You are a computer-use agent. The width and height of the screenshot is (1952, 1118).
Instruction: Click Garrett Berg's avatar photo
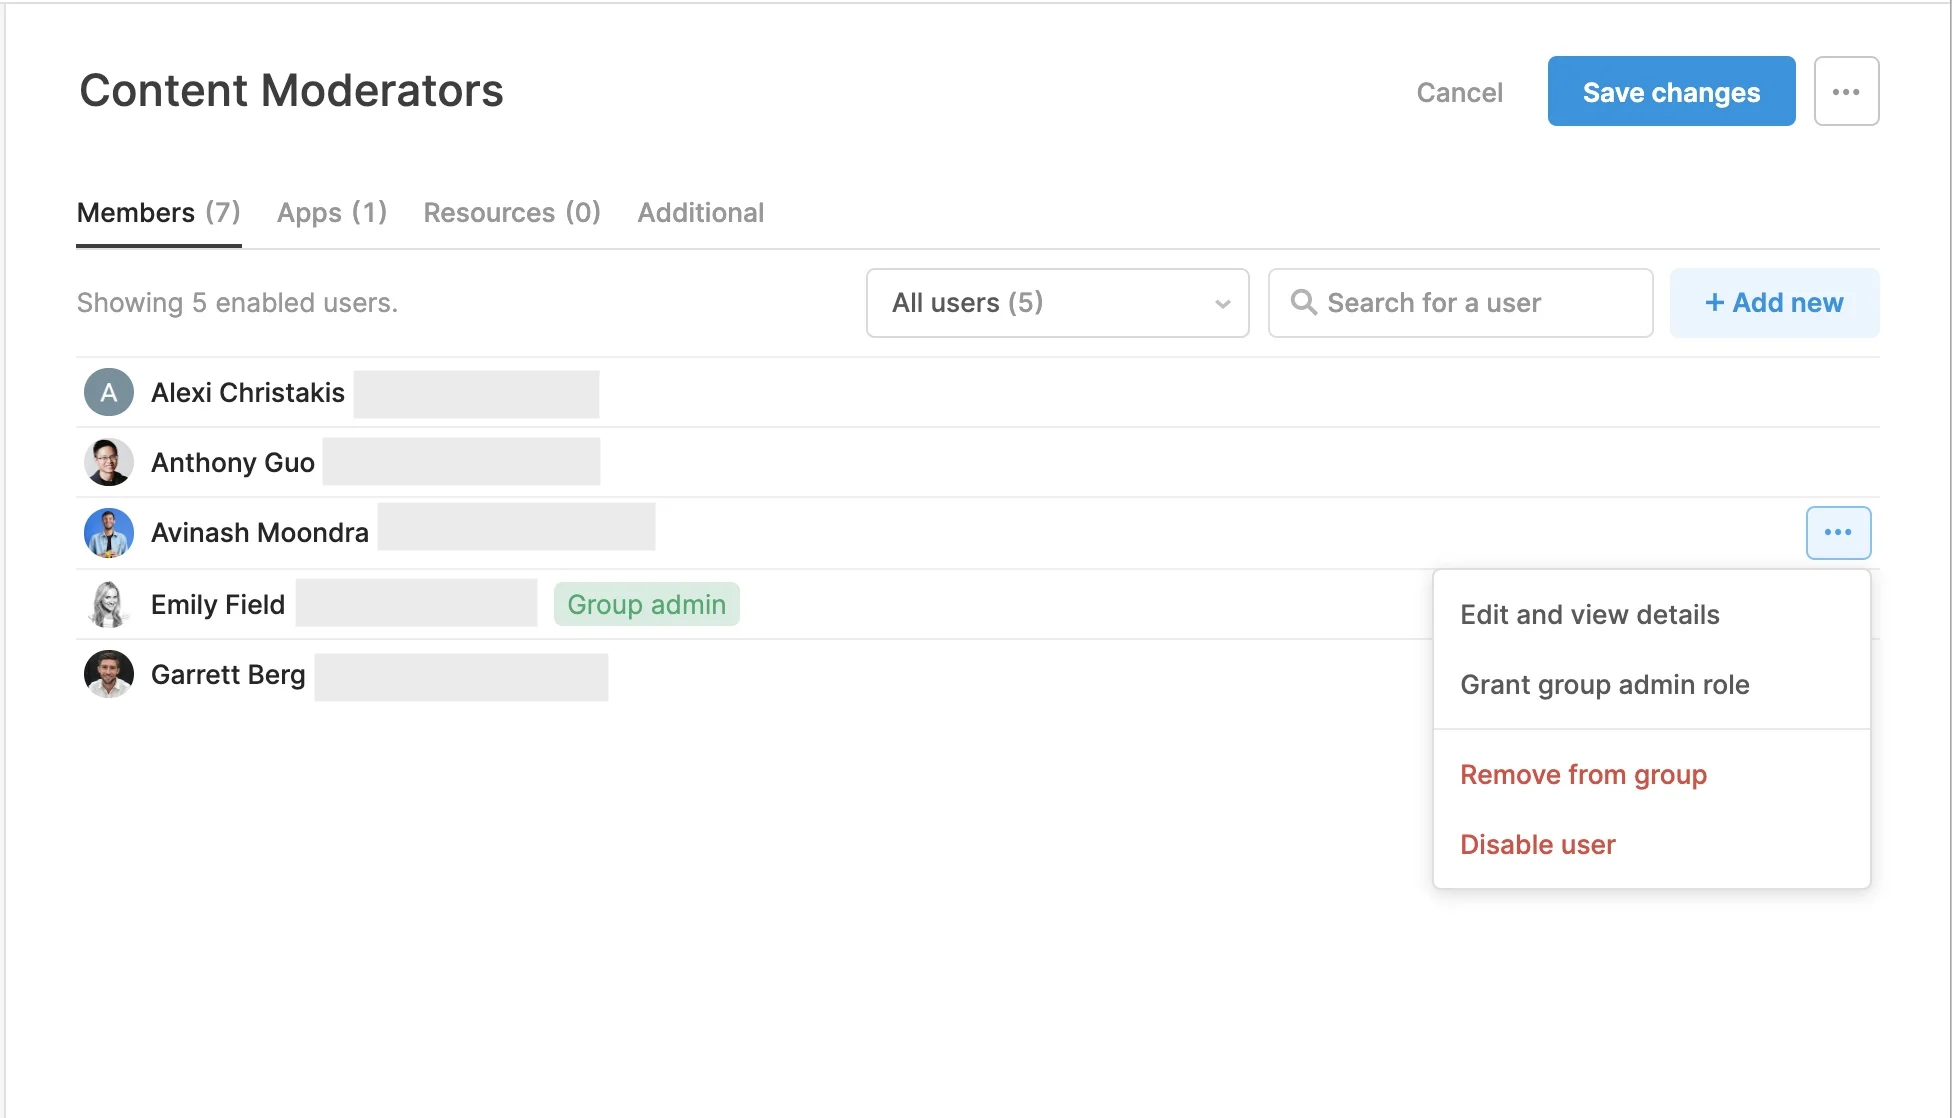pos(108,674)
